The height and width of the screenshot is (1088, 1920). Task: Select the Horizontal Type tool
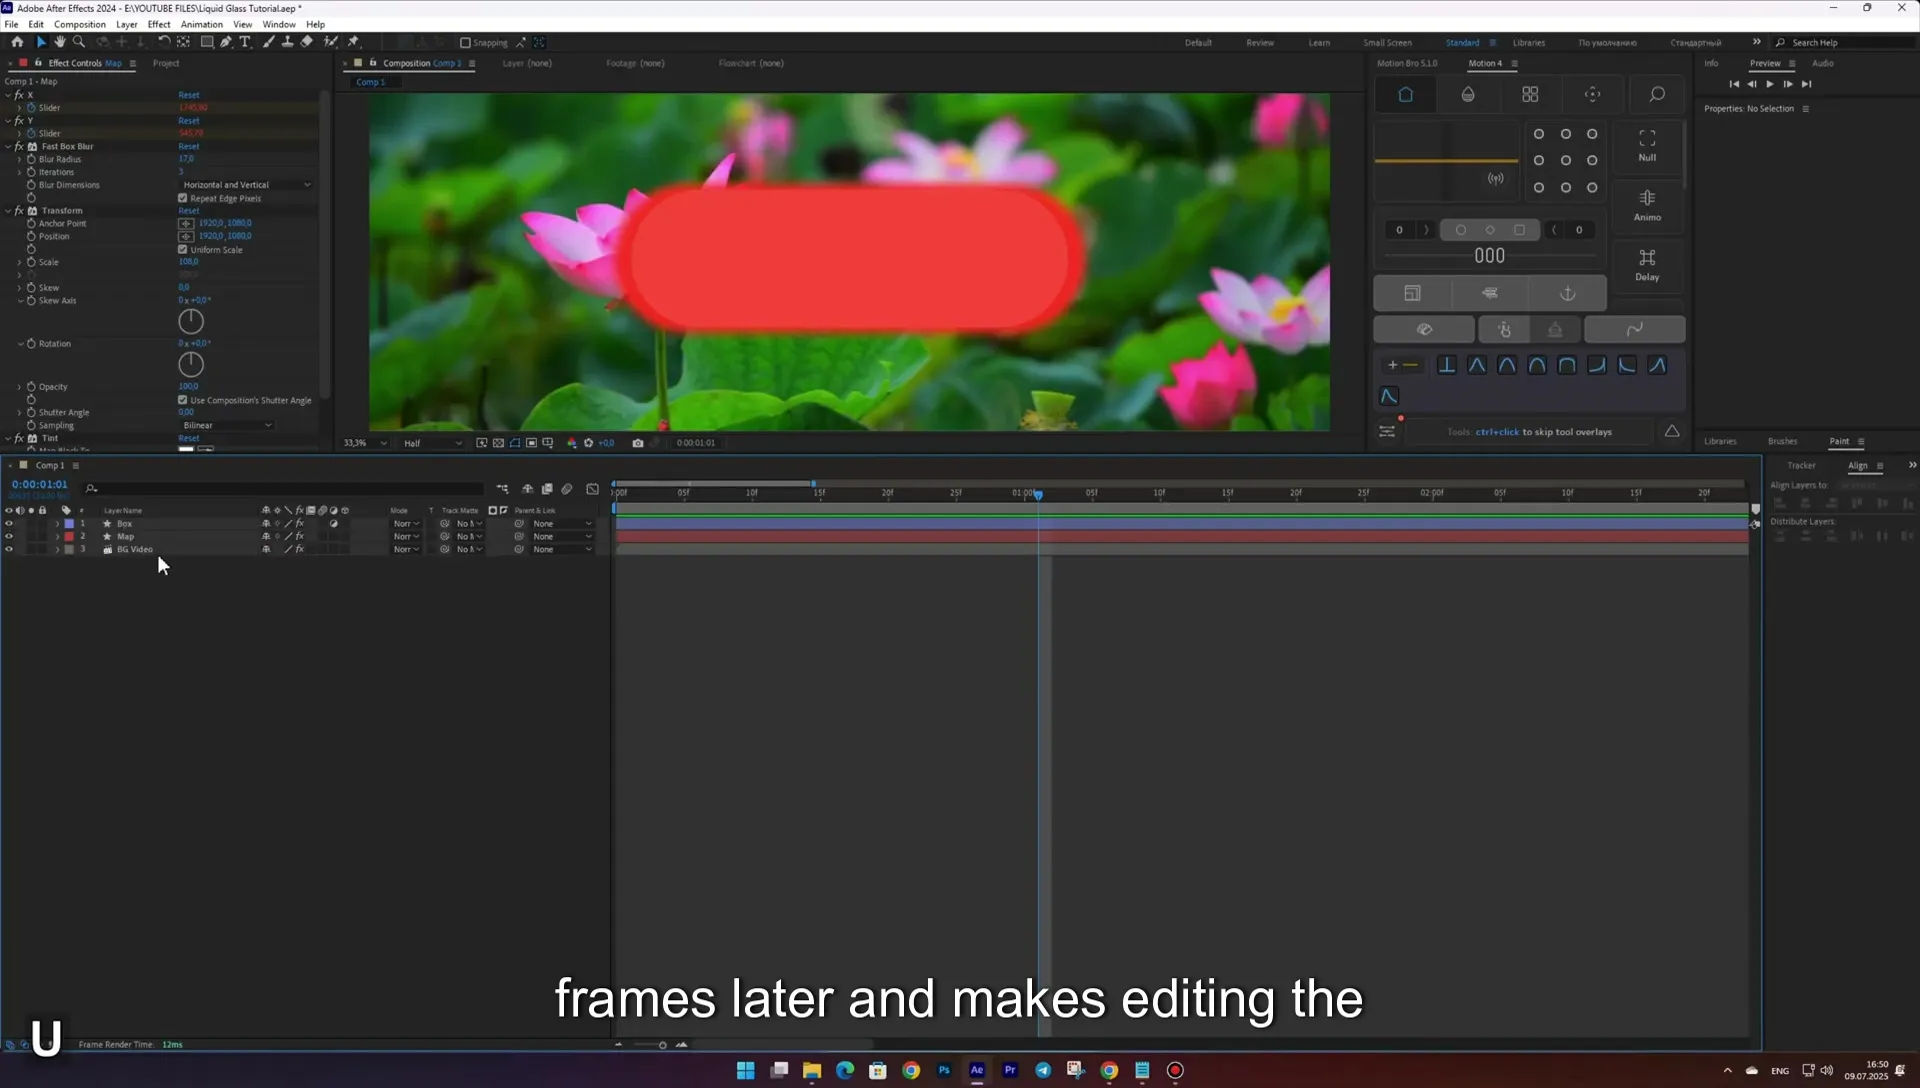point(245,42)
